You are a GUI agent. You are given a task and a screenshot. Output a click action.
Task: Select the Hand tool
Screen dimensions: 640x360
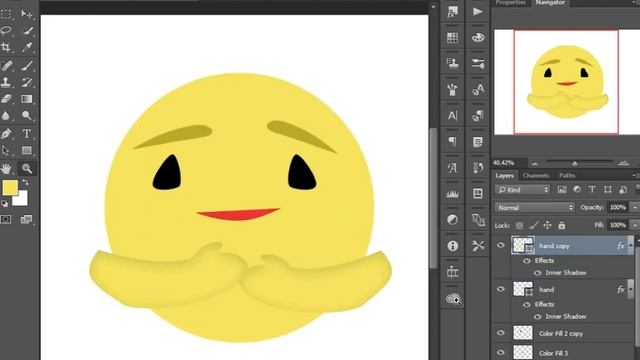[6, 168]
